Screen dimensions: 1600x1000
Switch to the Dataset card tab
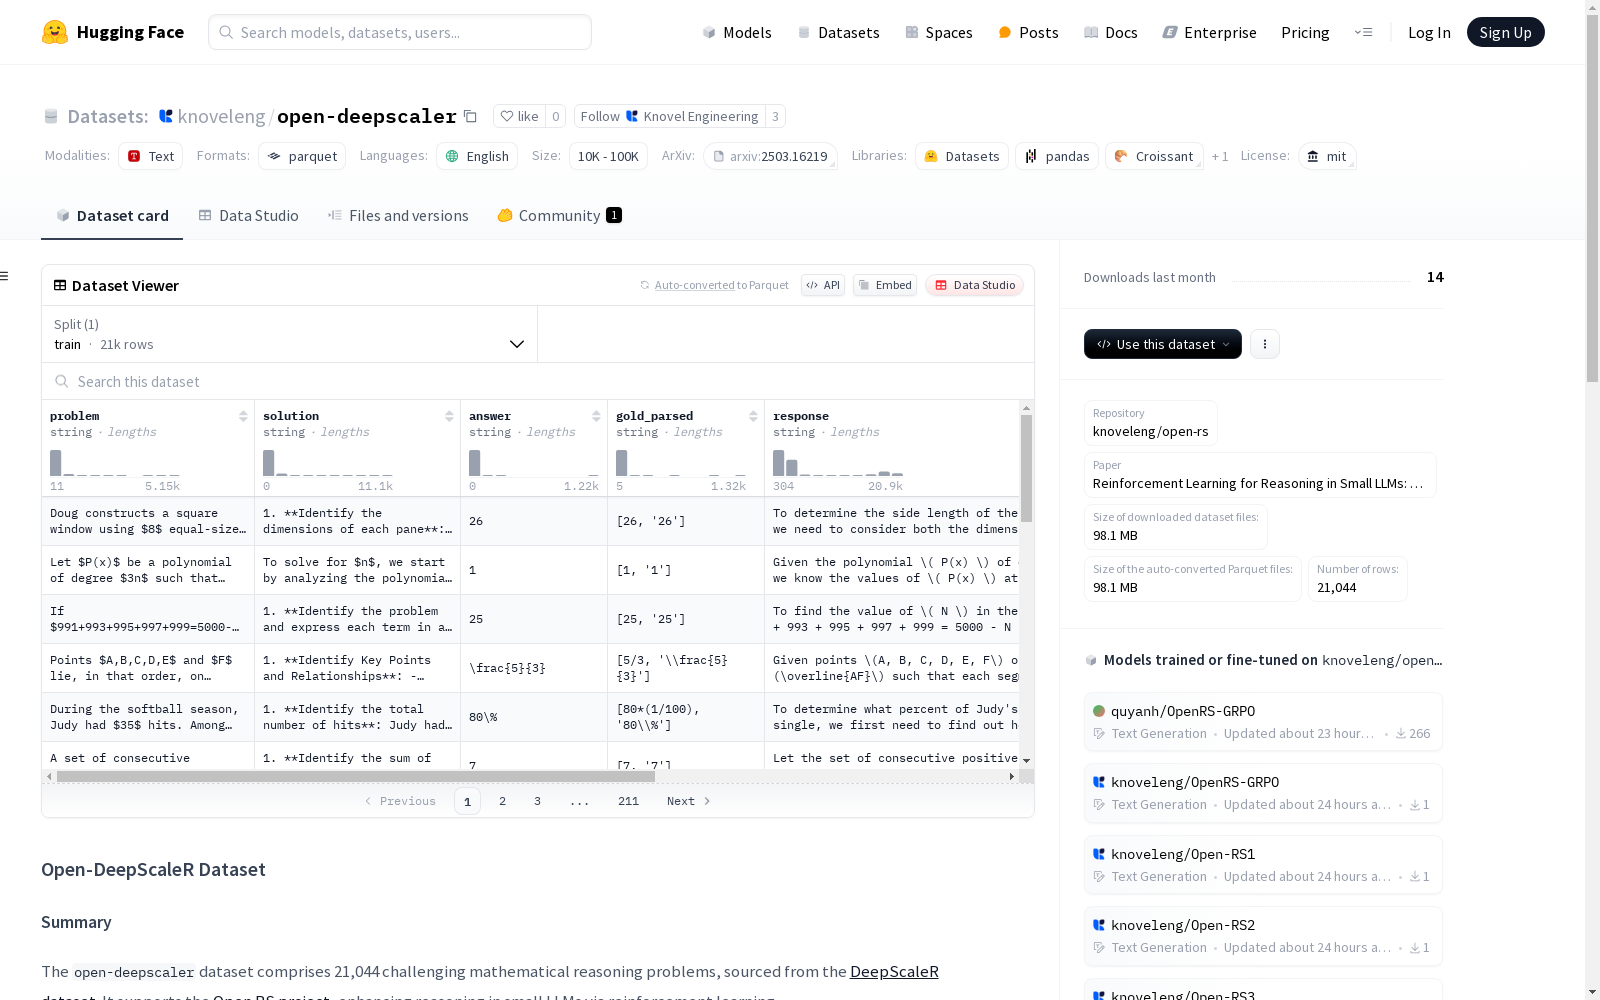click(x=112, y=215)
